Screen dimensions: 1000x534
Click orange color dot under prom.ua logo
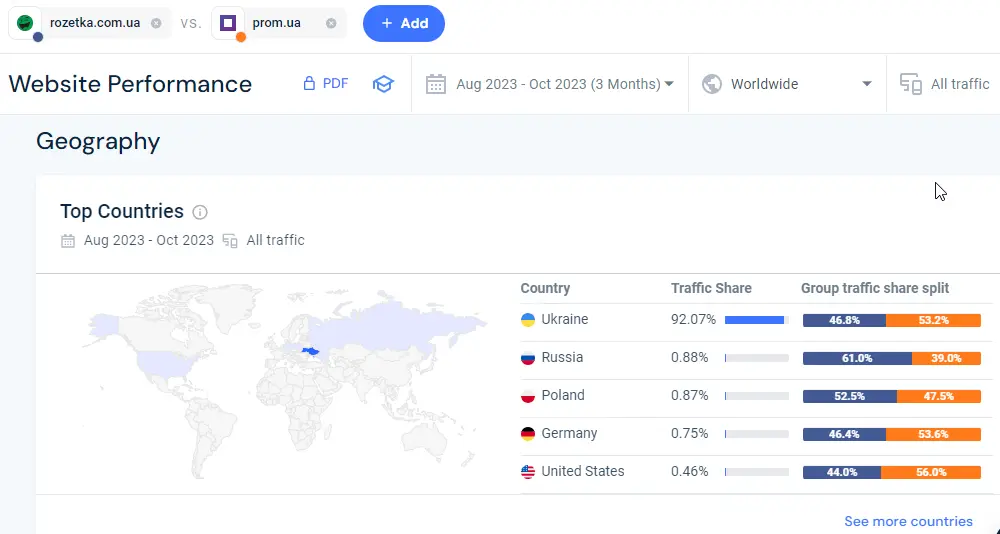pos(240,37)
